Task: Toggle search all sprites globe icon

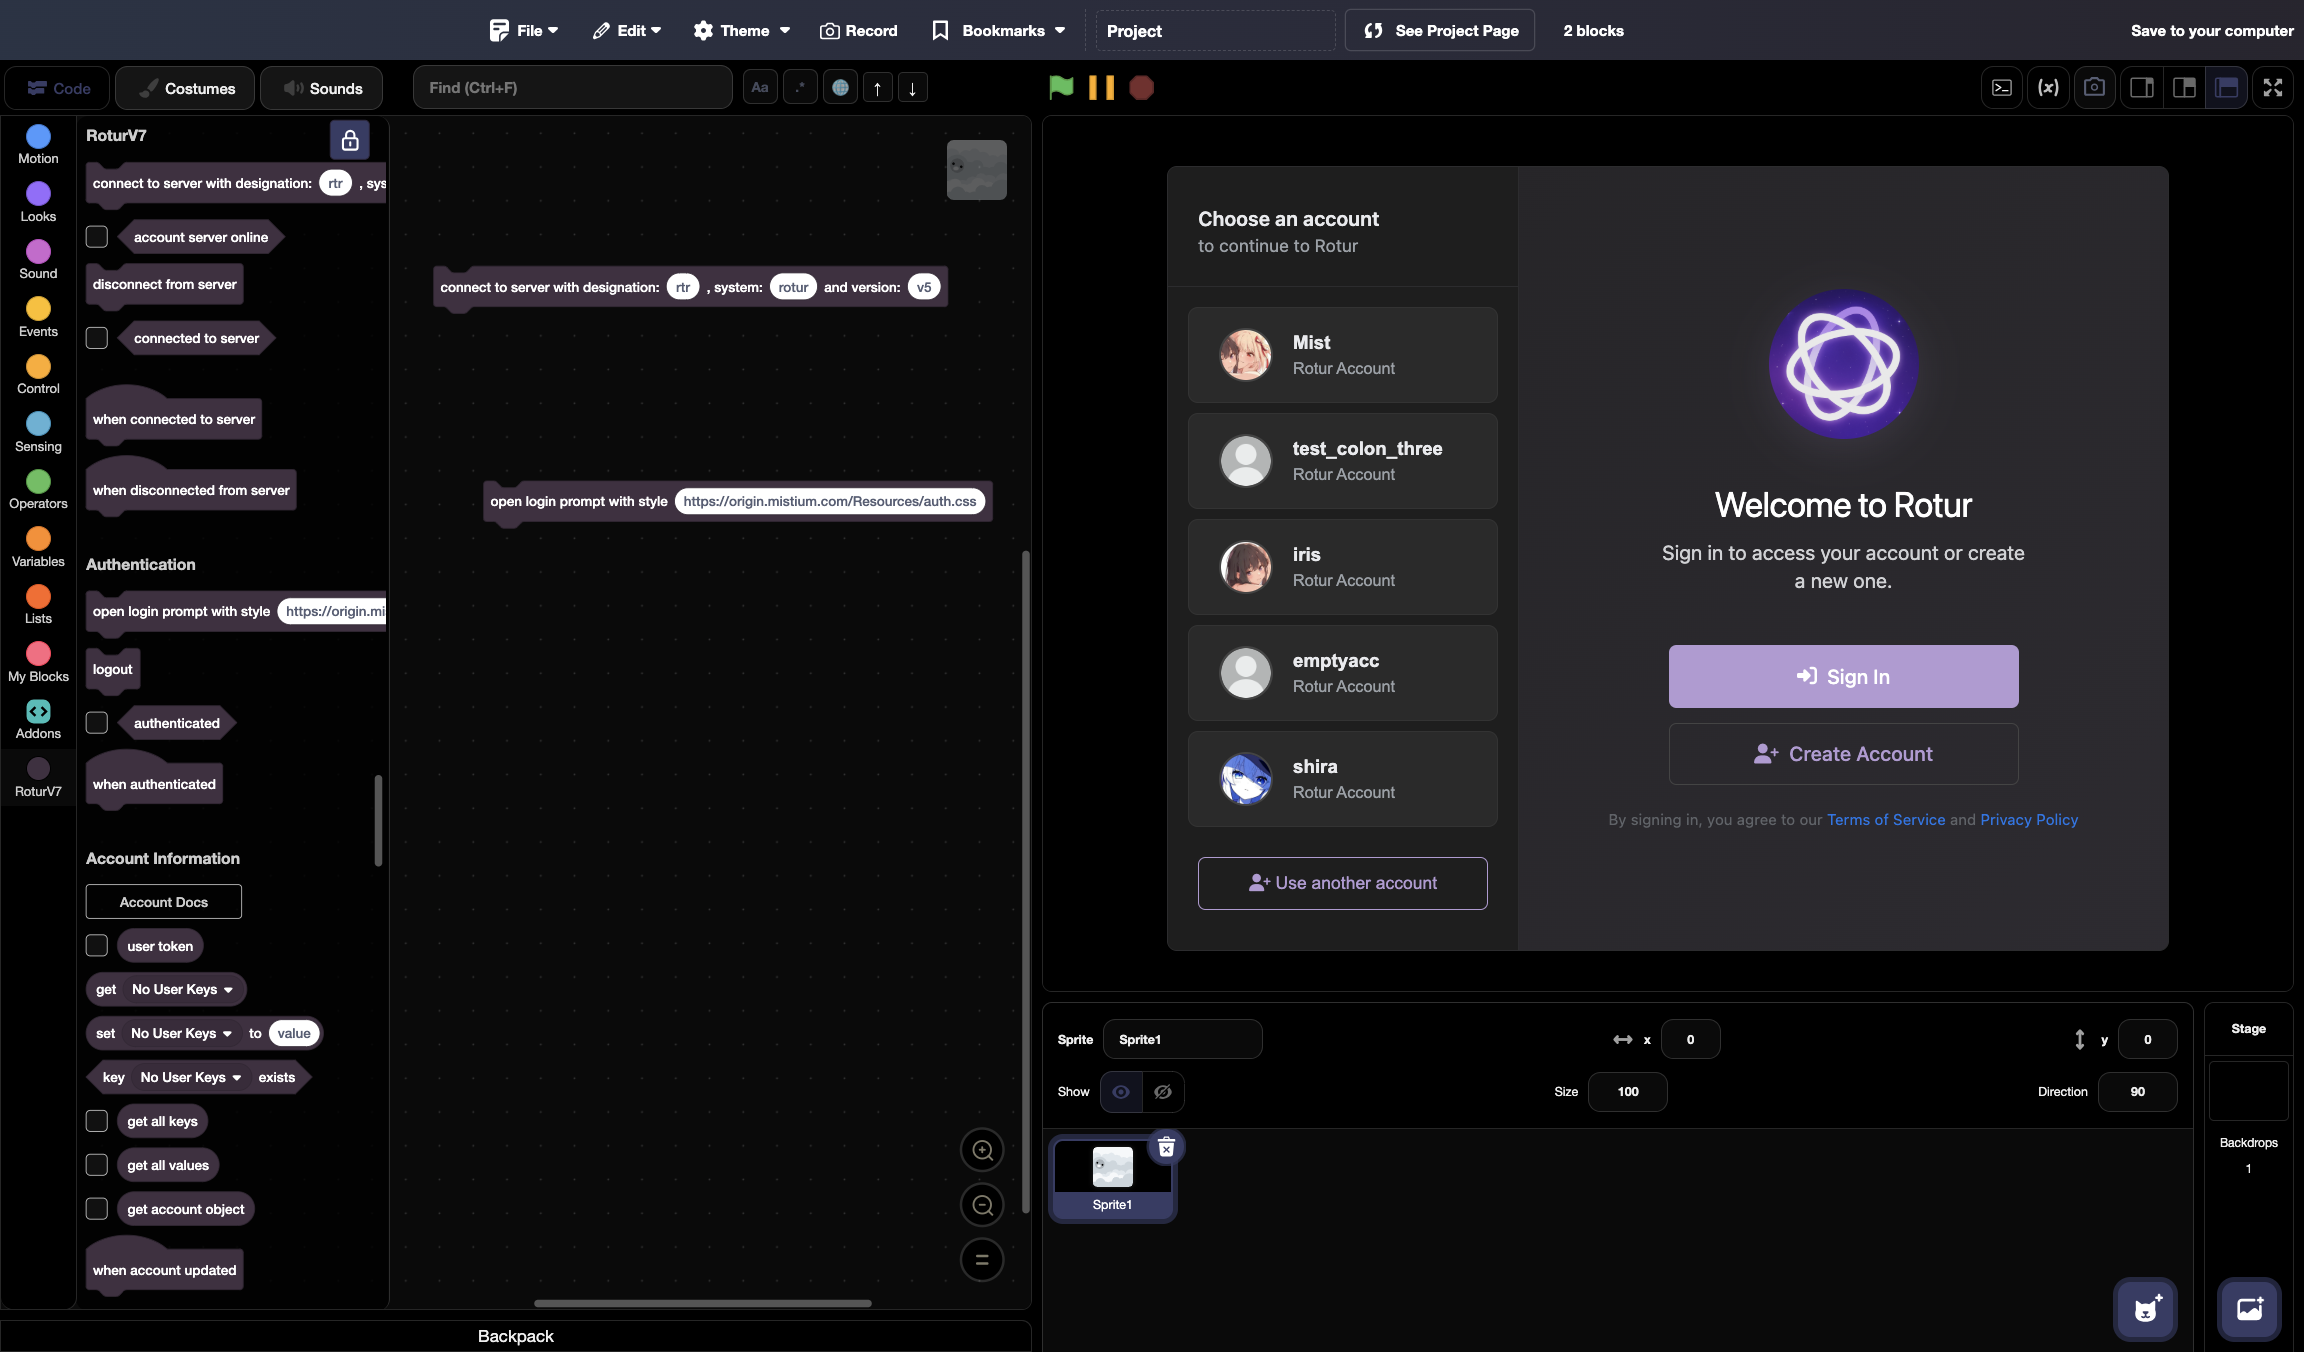Action: (x=841, y=88)
